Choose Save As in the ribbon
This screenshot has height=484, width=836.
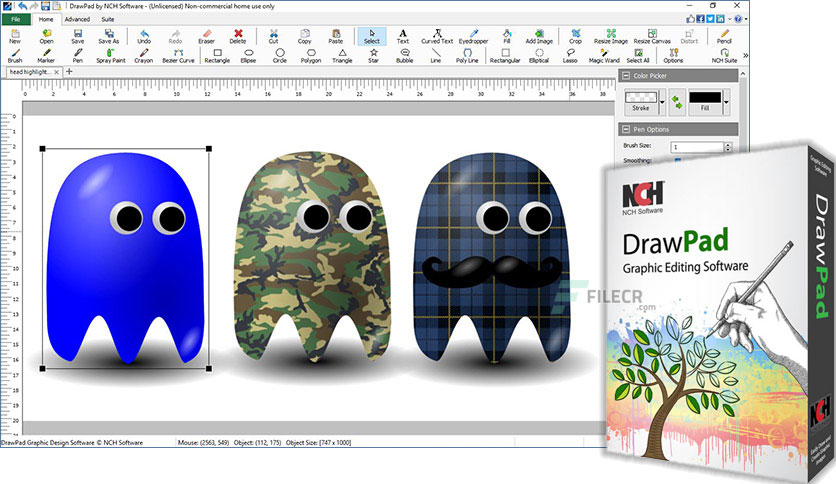click(109, 36)
